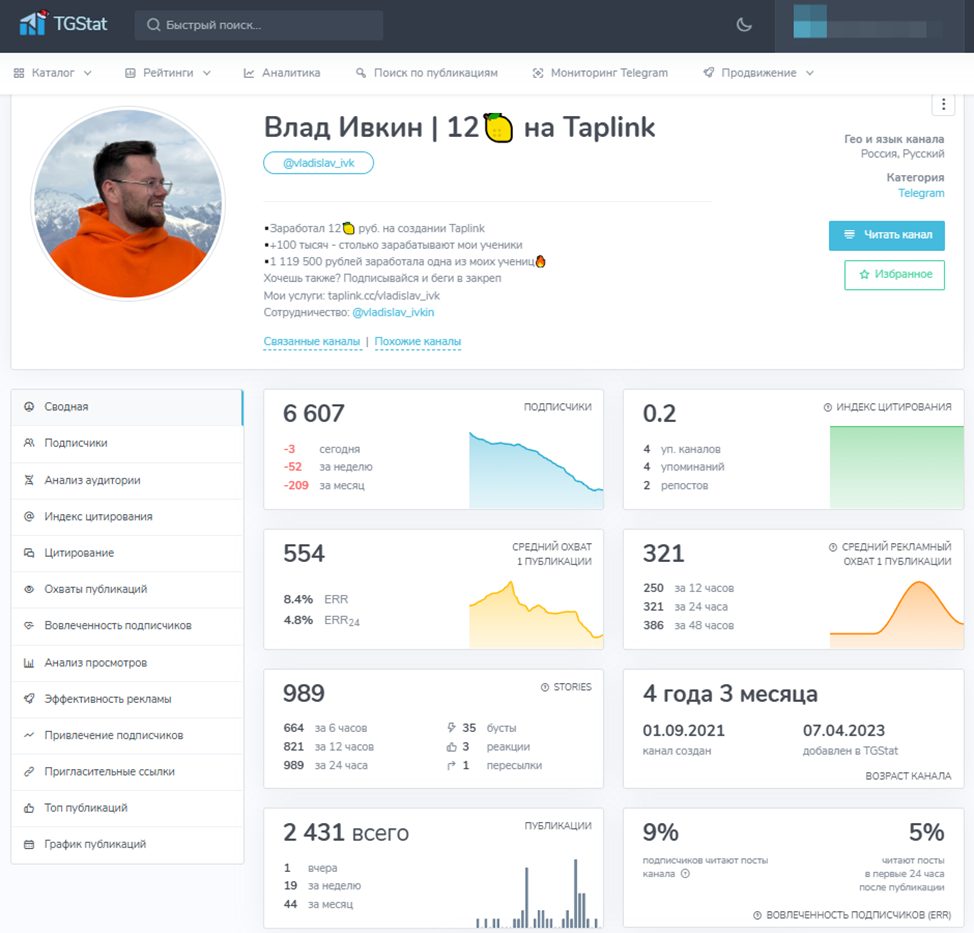Add the channel to Избранное
The height and width of the screenshot is (933, 974).
[x=894, y=274]
